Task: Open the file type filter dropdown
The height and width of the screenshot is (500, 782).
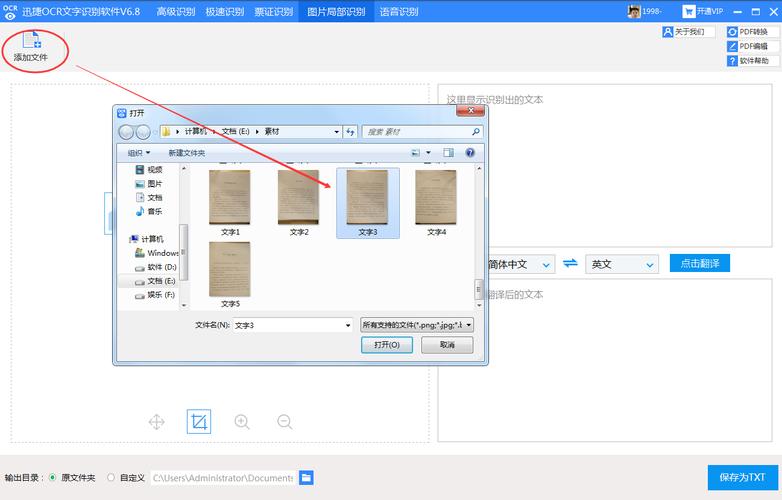Action: pos(417,325)
